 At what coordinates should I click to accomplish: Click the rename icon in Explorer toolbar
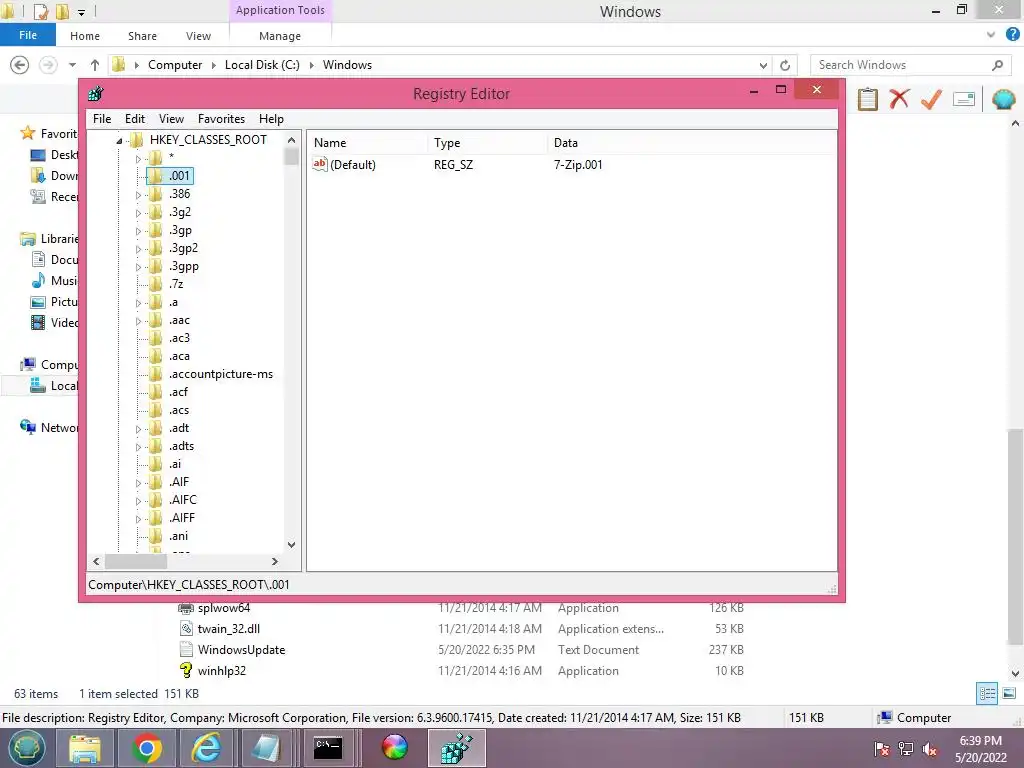(x=964, y=99)
